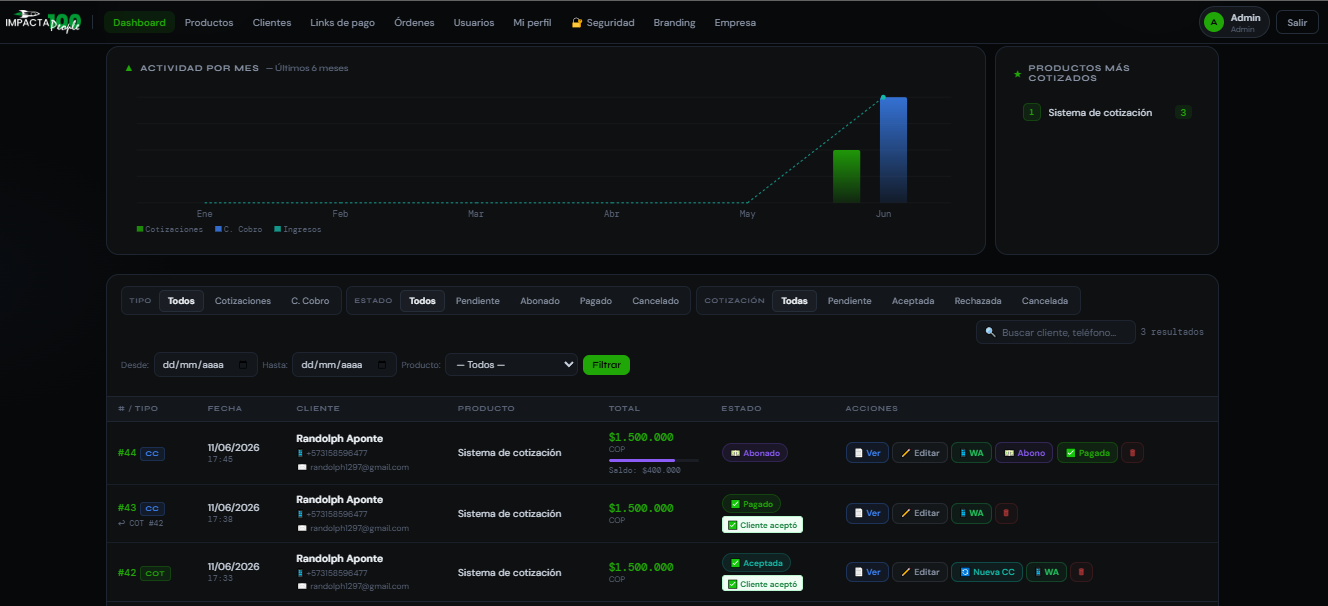Edit record #43 with pencil button
The image size is (1328, 606).
click(920, 513)
